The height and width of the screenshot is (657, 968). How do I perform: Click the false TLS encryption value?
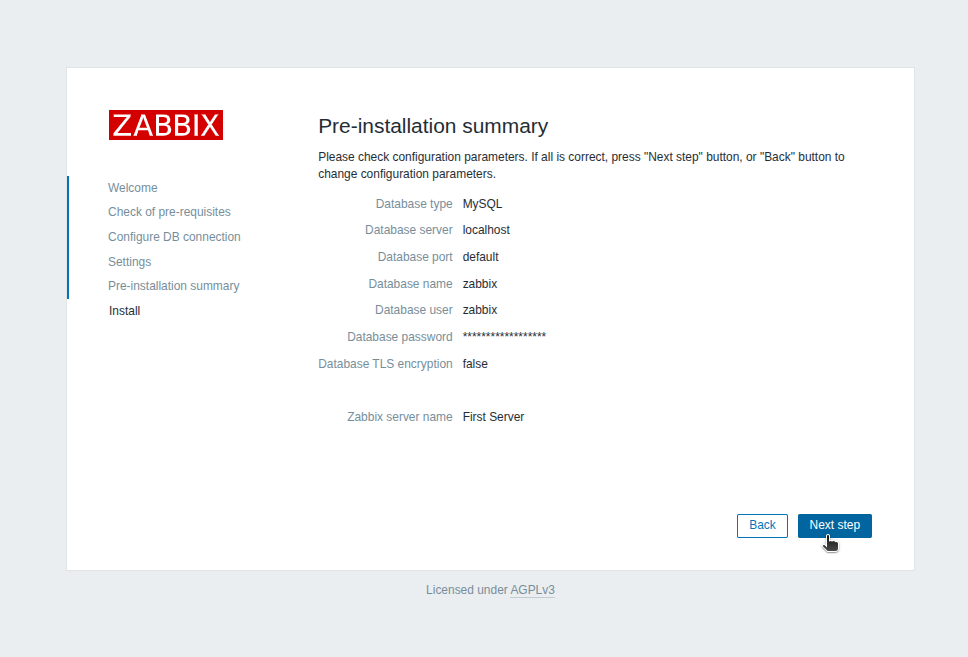point(475,364)
